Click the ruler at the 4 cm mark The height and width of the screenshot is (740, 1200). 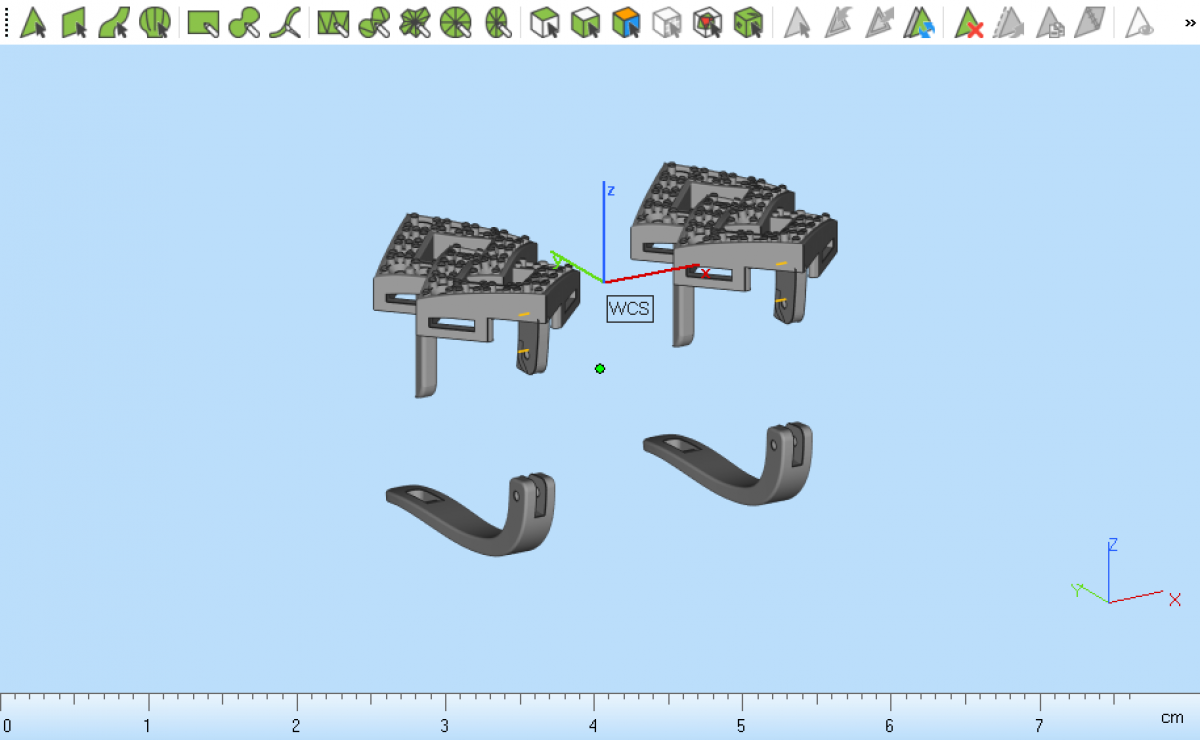click(x=594, y=710)
